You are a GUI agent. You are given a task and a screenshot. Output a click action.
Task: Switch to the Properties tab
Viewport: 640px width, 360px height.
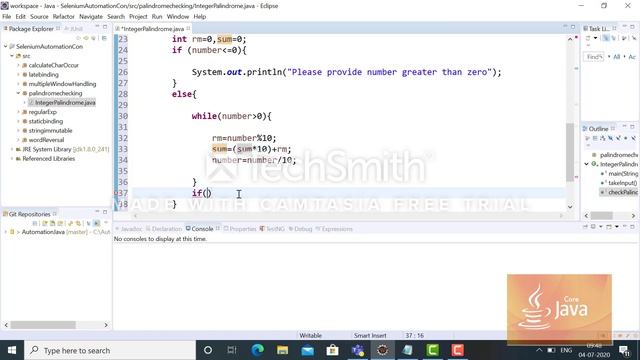click(x=240, y=229)
